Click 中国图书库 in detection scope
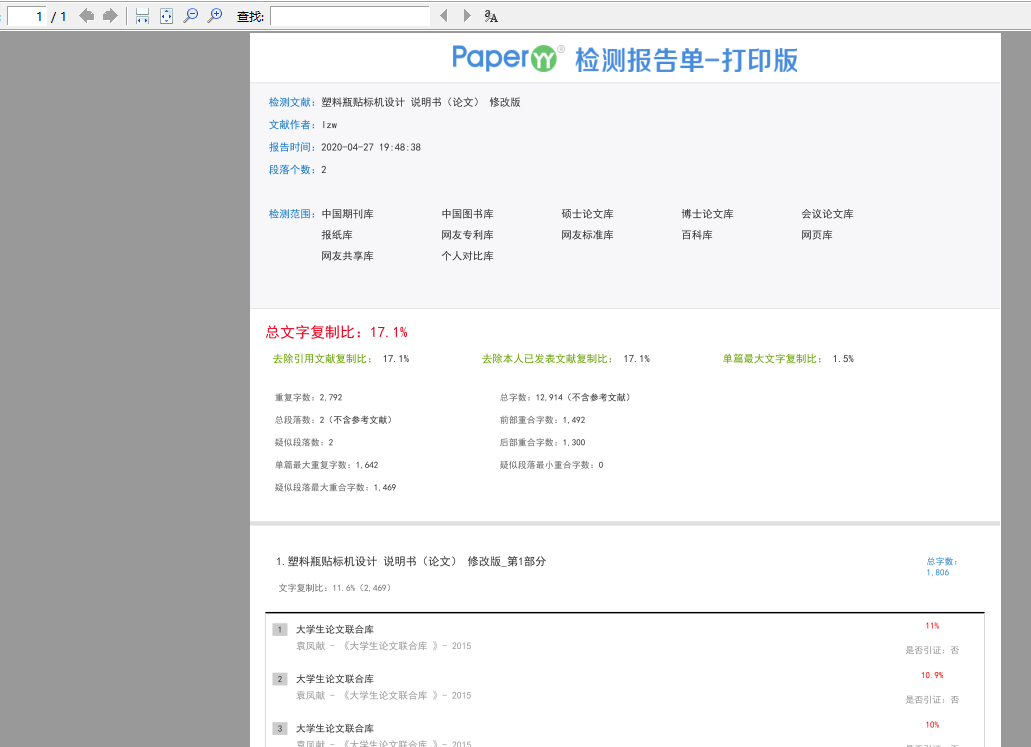Viewport: 1031px width, 747px height. point(468,214)
